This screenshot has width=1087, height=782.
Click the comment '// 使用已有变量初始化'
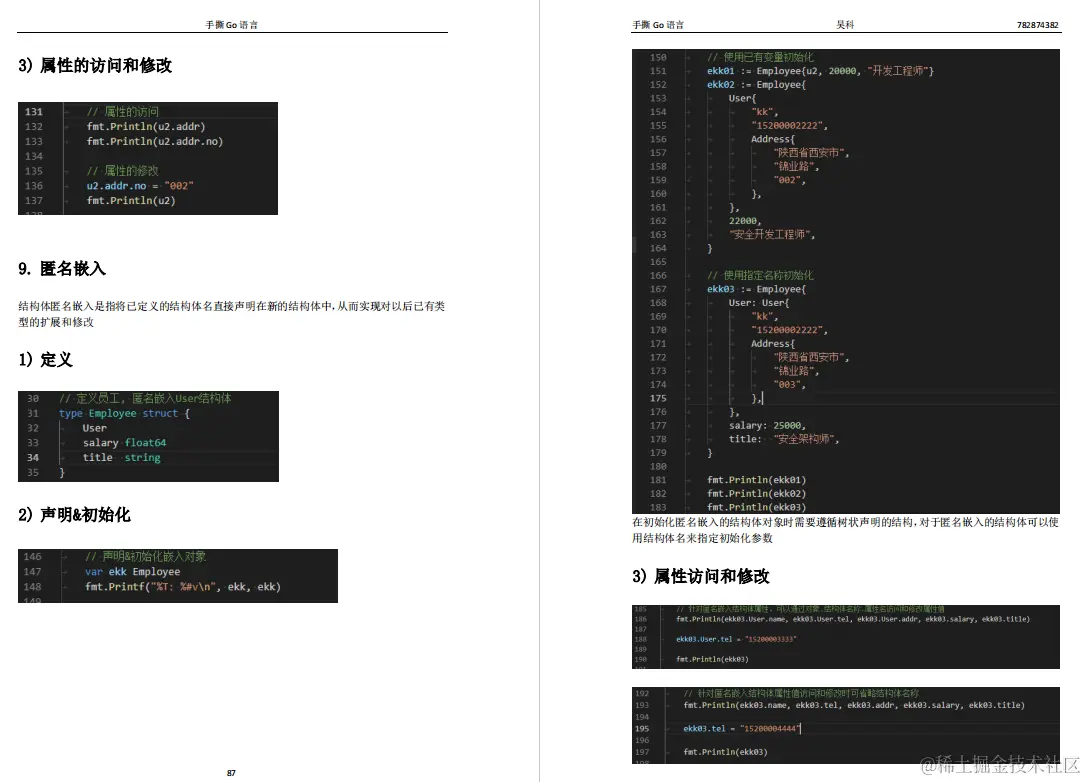(x=760, y=57)
